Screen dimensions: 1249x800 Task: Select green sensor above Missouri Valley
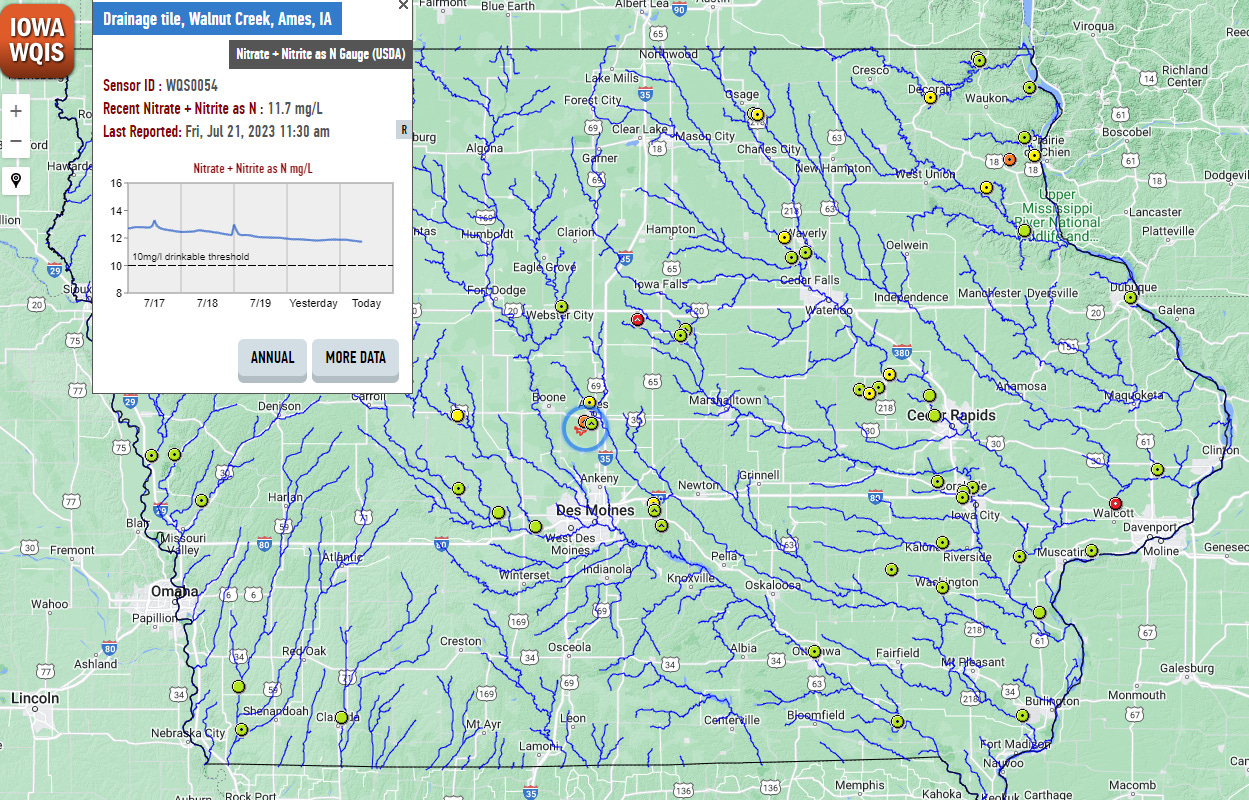tap(201, 500)
